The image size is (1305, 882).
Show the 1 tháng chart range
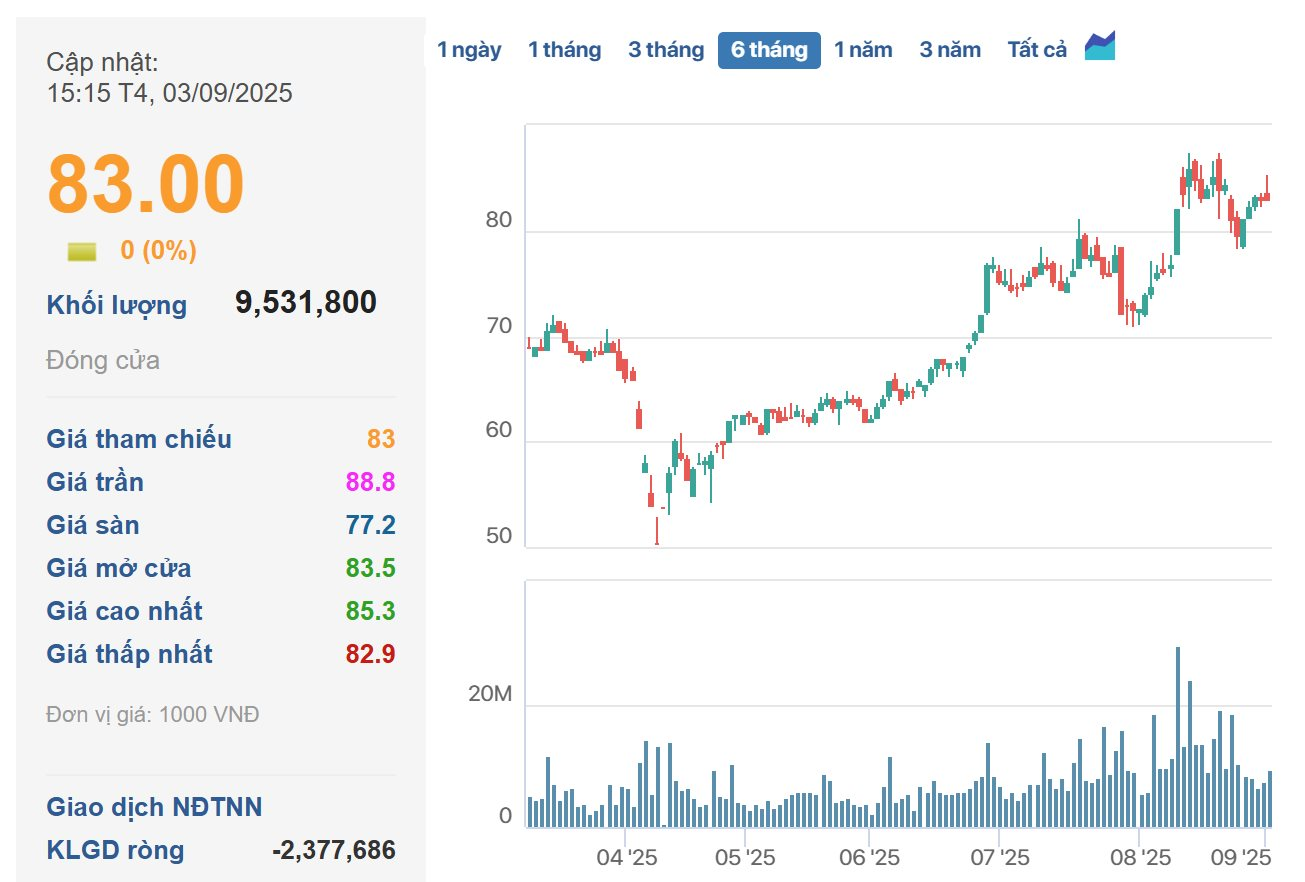(564, 50)
